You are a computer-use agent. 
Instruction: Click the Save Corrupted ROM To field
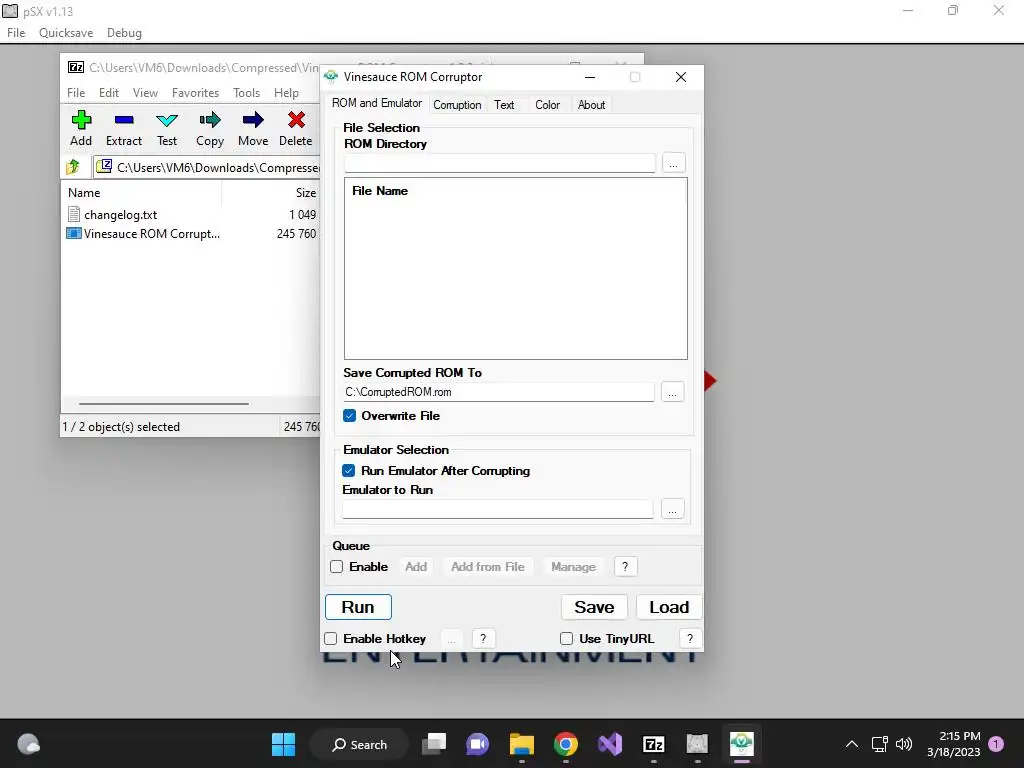click(499, 392)
